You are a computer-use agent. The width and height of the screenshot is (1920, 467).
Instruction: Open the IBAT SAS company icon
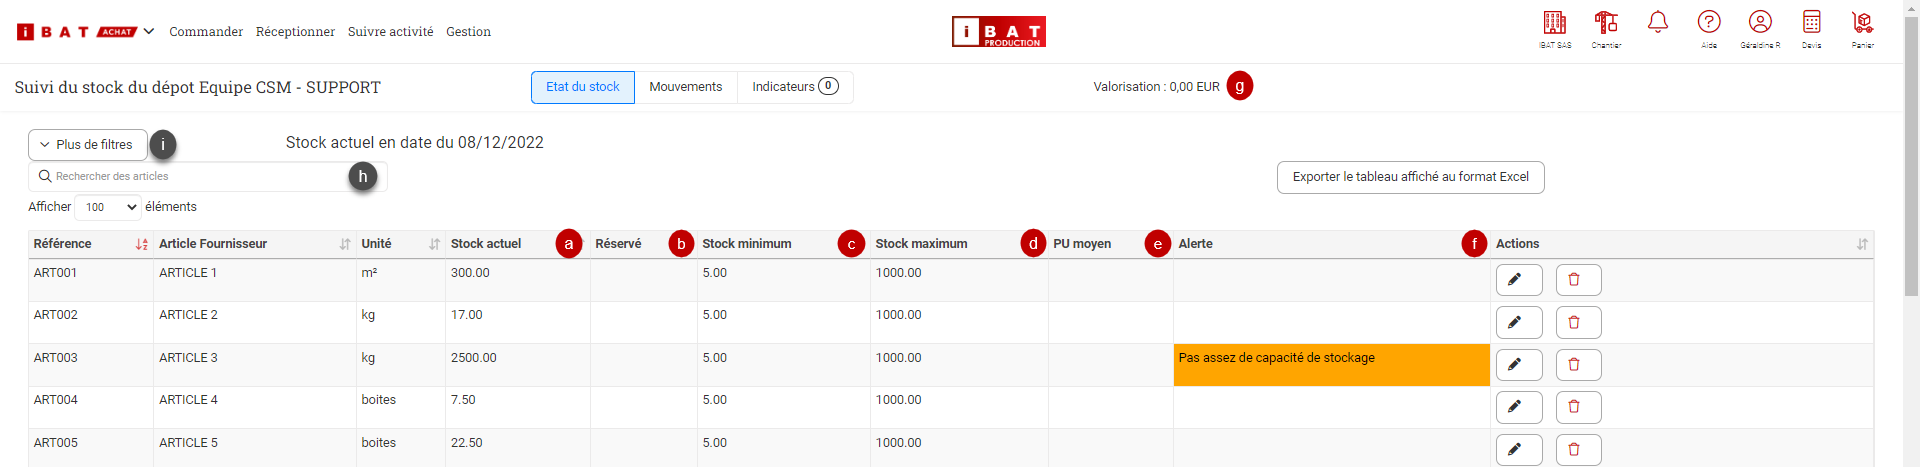pyautogui.click(x=1554, y=24)
